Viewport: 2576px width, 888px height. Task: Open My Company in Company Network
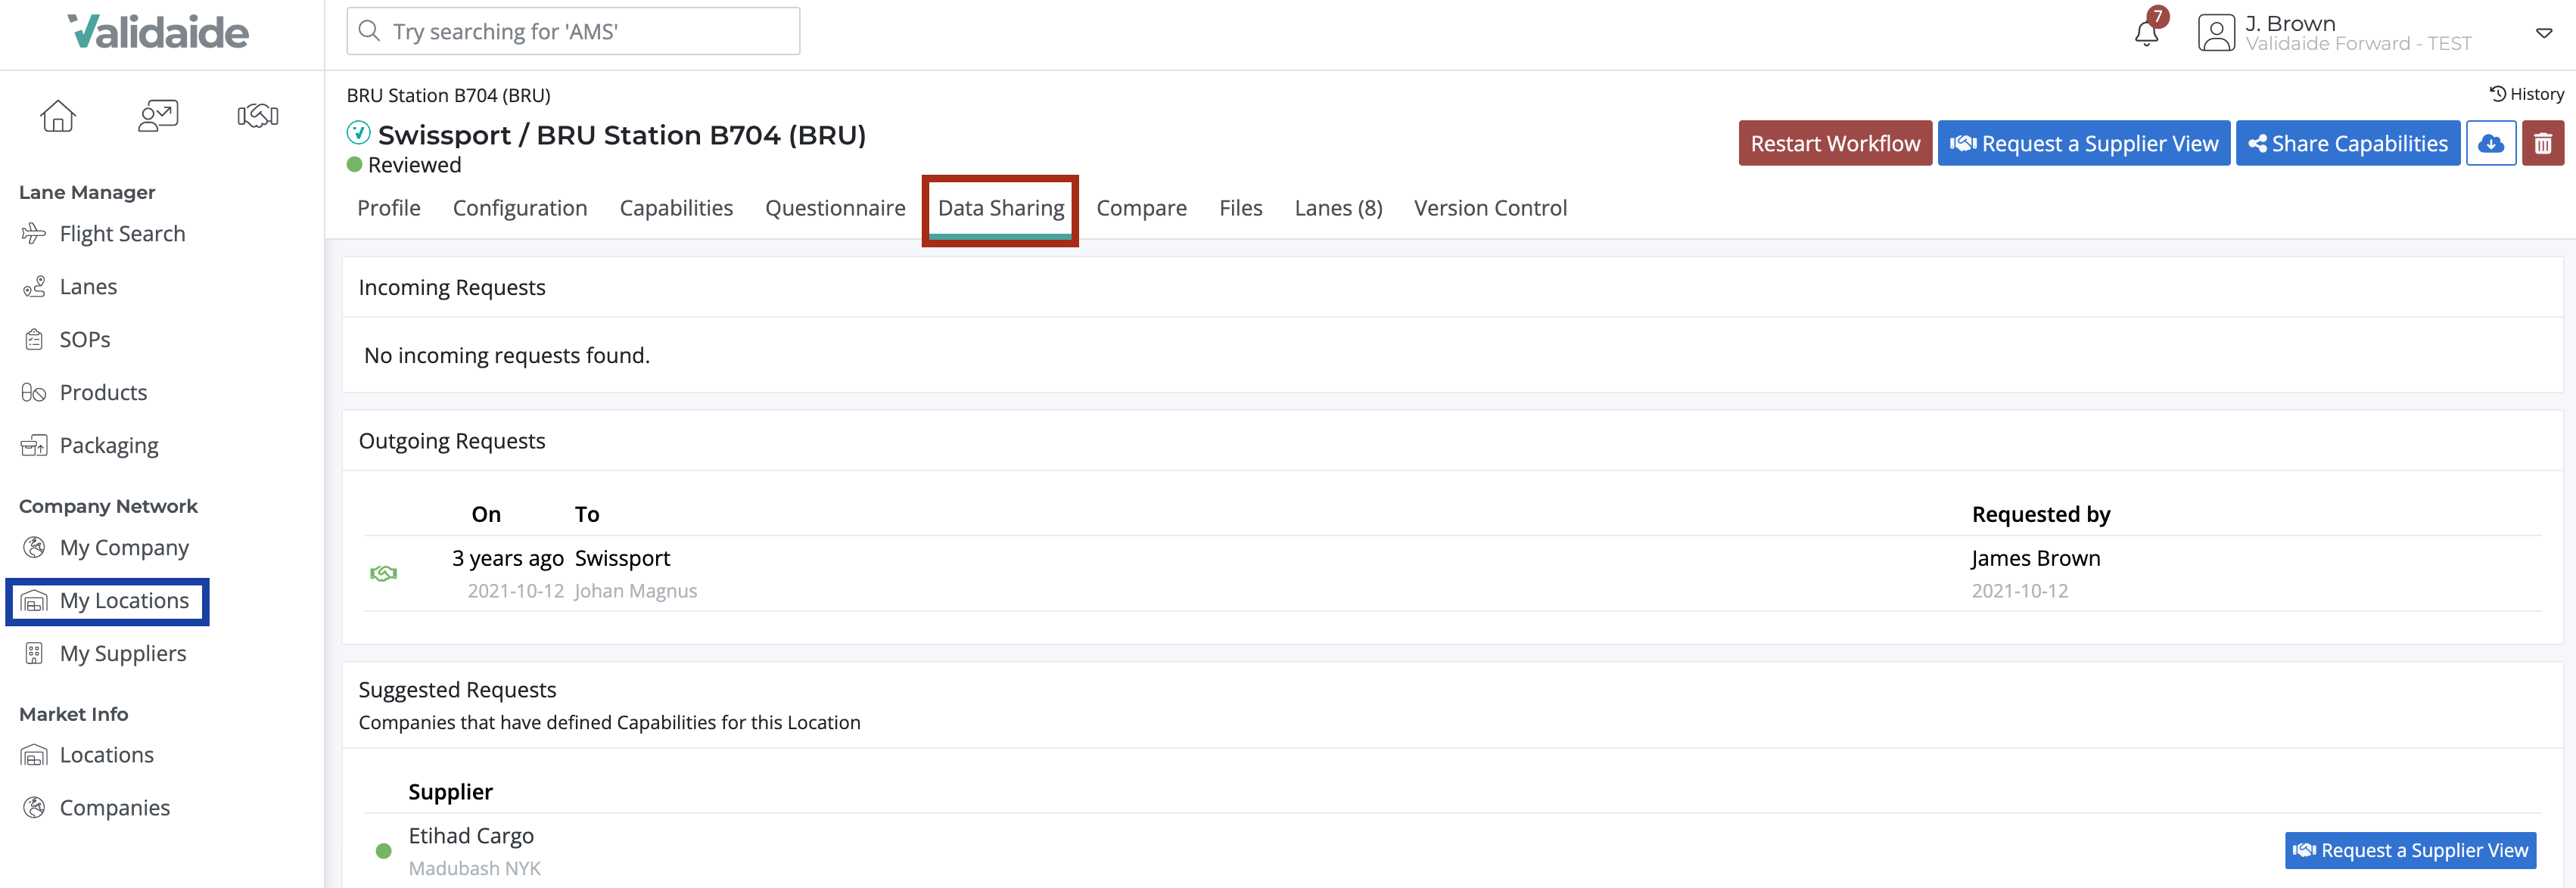(124, 548)
